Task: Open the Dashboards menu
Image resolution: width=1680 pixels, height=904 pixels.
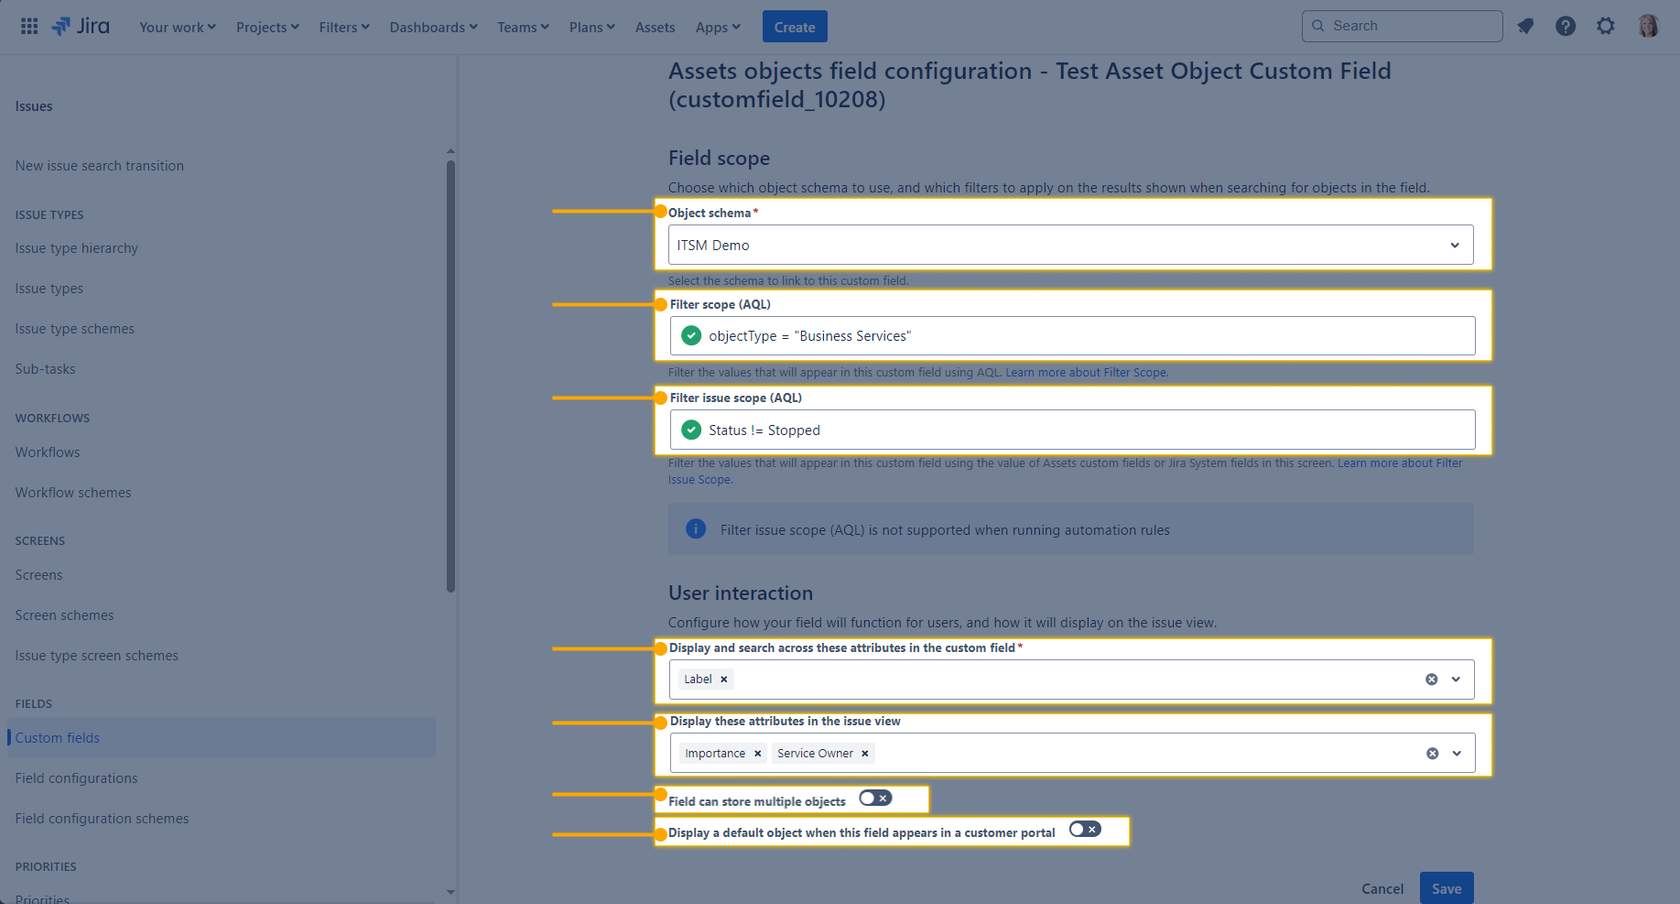Action: 433,27
